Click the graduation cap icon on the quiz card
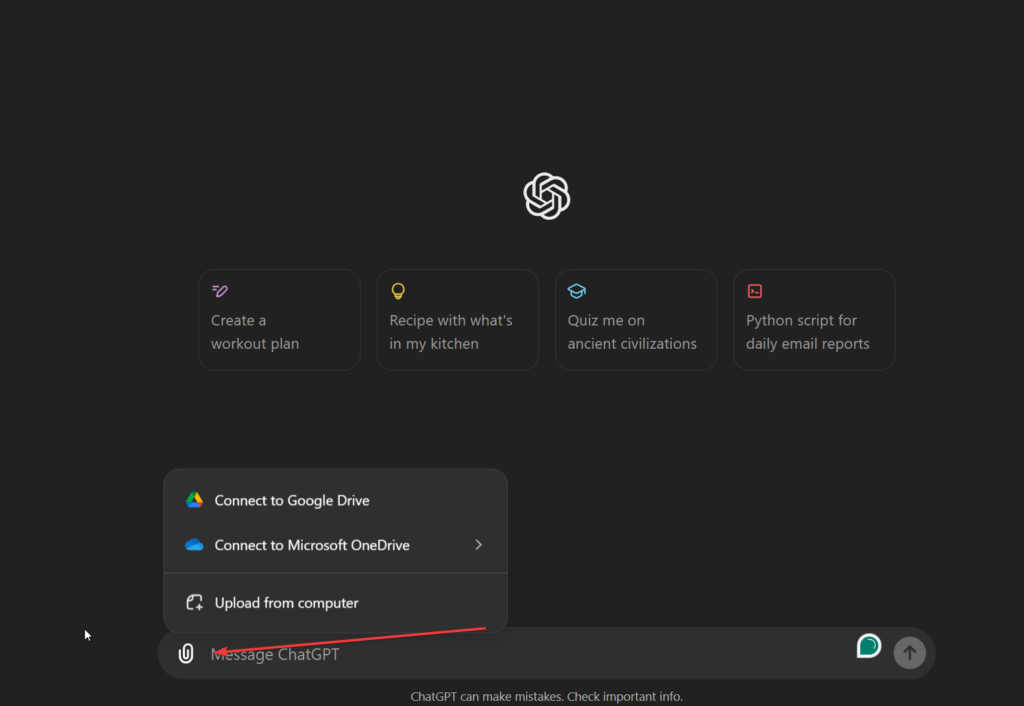The width and height of the screenshot is (1024, 706). point(577,291)
